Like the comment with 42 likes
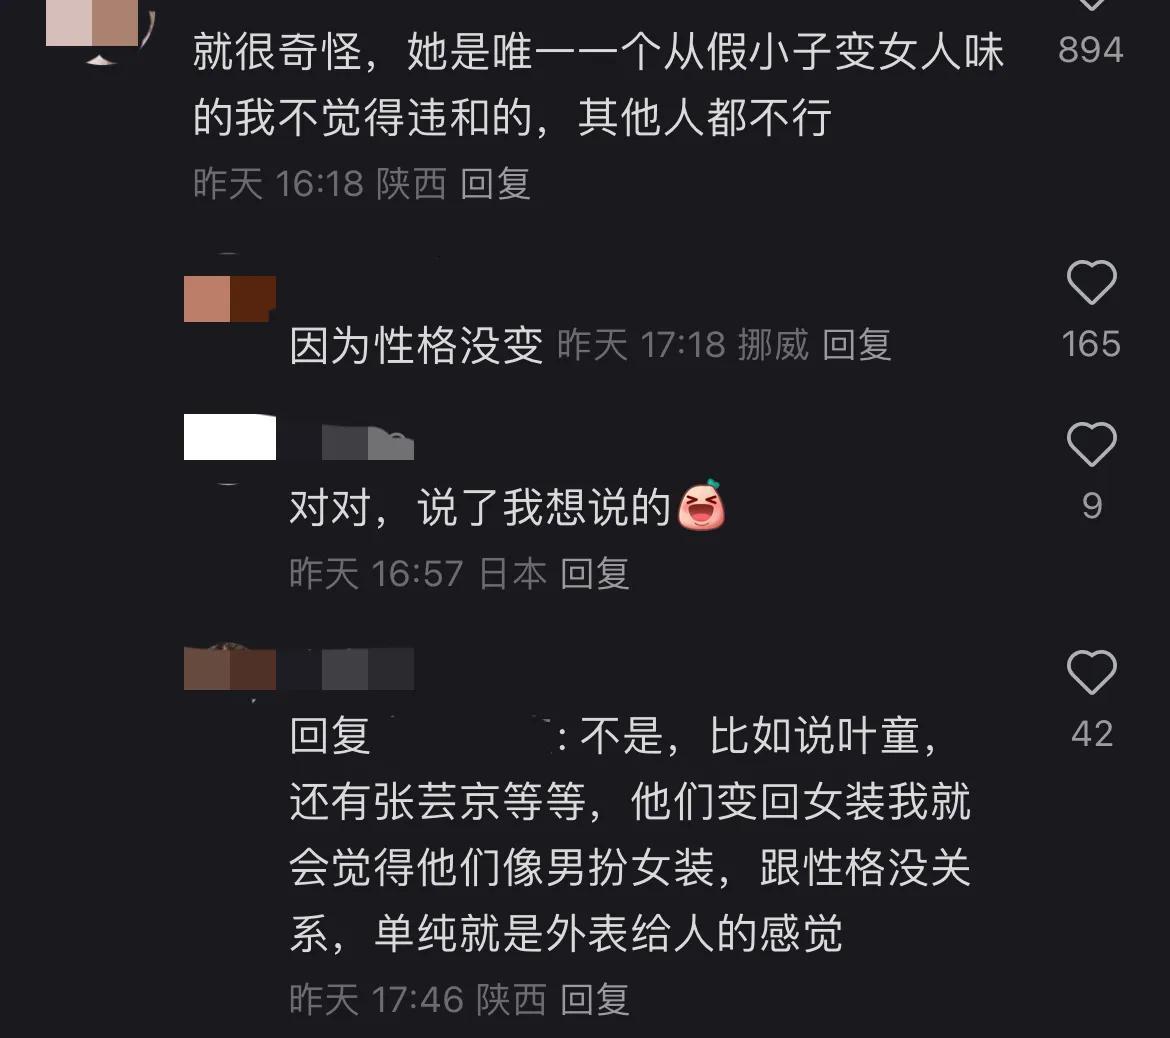The height and width of the screenshot is (1038, 1170). point(1091,672)
